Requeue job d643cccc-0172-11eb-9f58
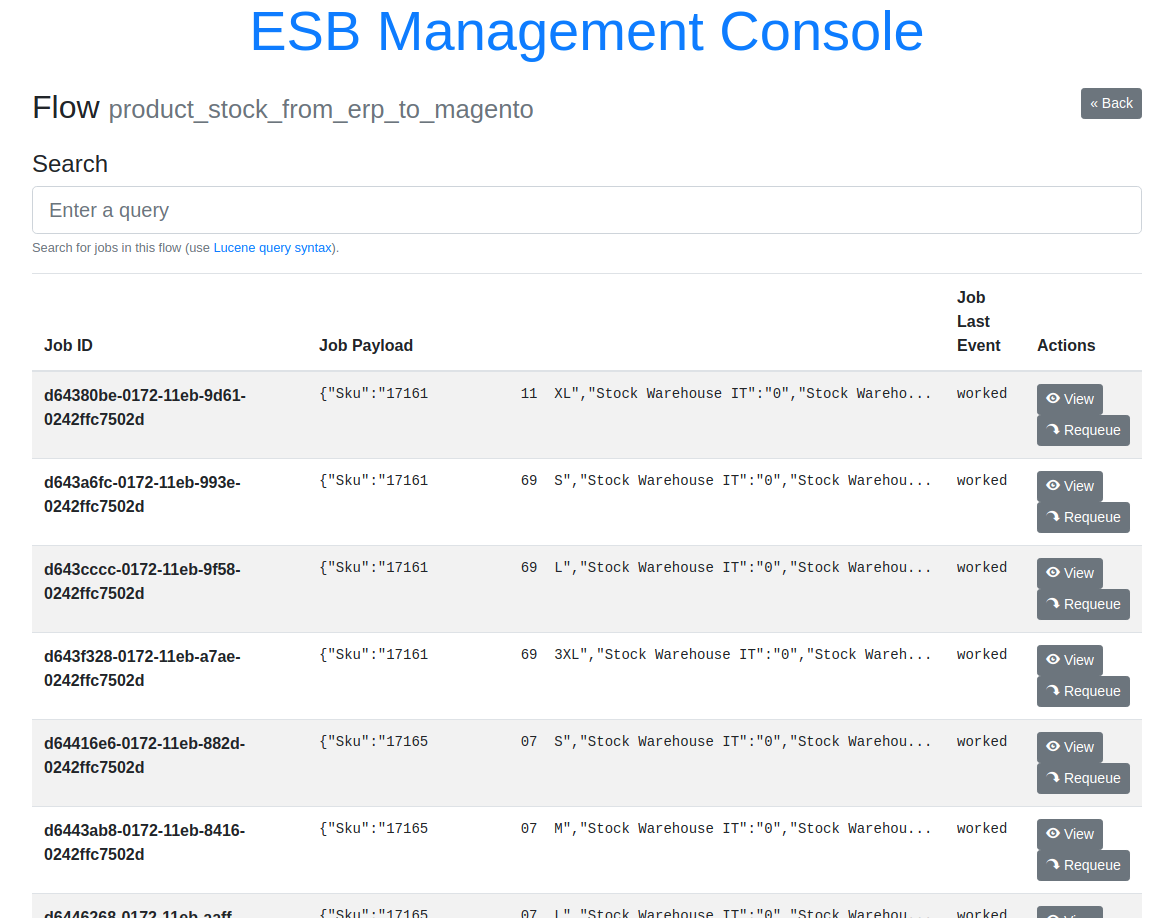The height and width of the screenshot is (918, 1175). point(1083,604)
